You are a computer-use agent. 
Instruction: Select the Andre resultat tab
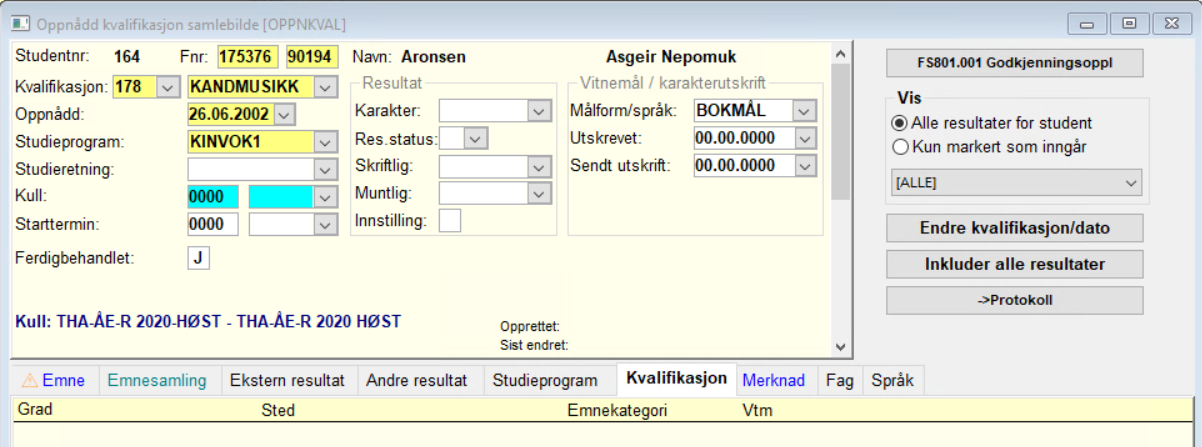(x=416, y=380)
